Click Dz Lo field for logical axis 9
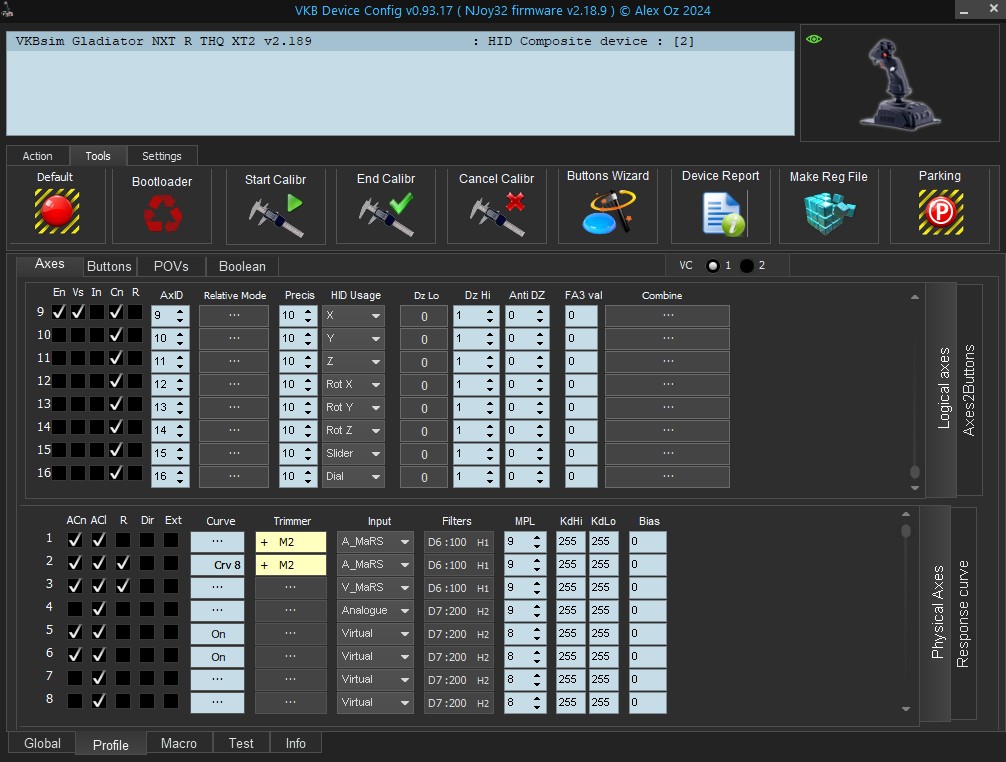The image size is (1006, 762). 424,316
